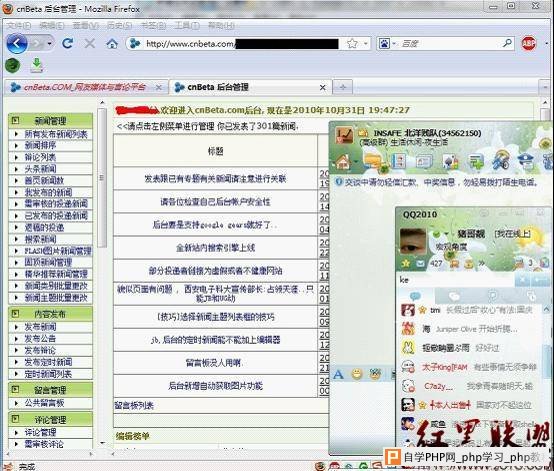The height and width of the screenshot is (471, 554).
Task: Reload the page with the refresh icon
Action: pos(67,43)
